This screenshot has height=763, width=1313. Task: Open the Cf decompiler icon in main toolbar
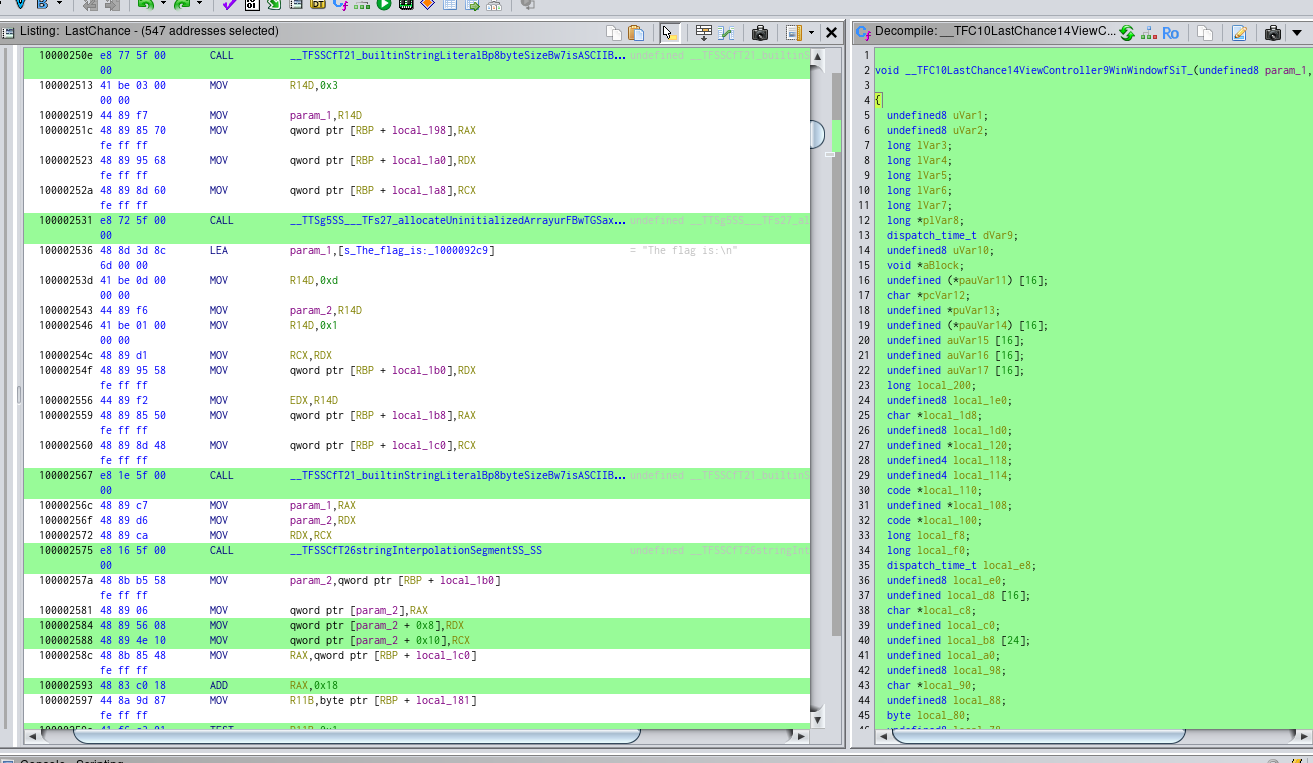point(340,5)
